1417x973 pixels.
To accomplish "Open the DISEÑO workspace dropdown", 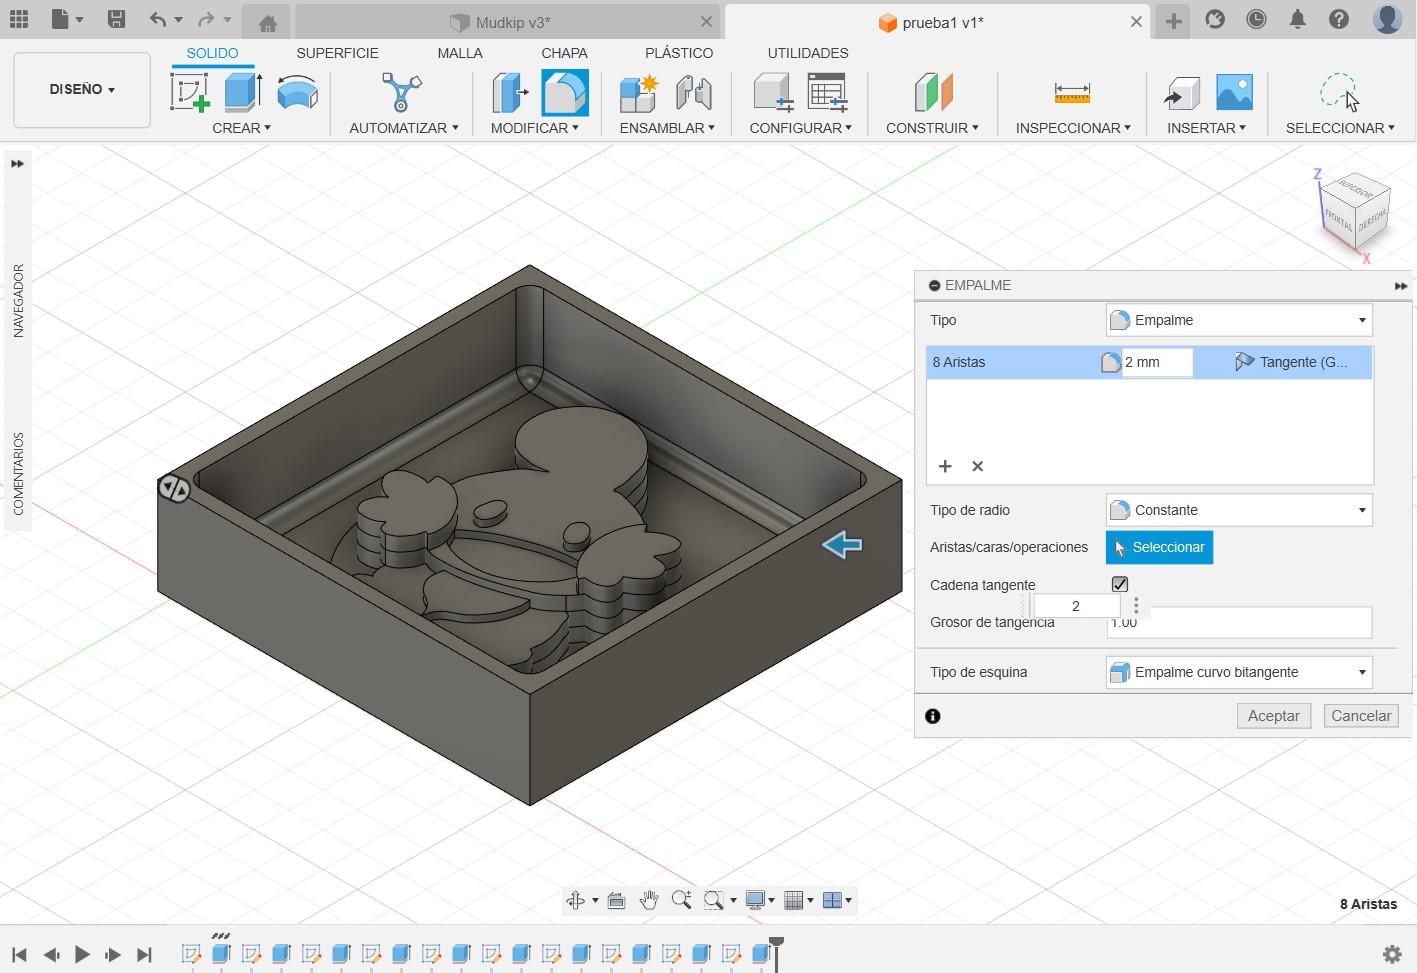I will 82,90.
